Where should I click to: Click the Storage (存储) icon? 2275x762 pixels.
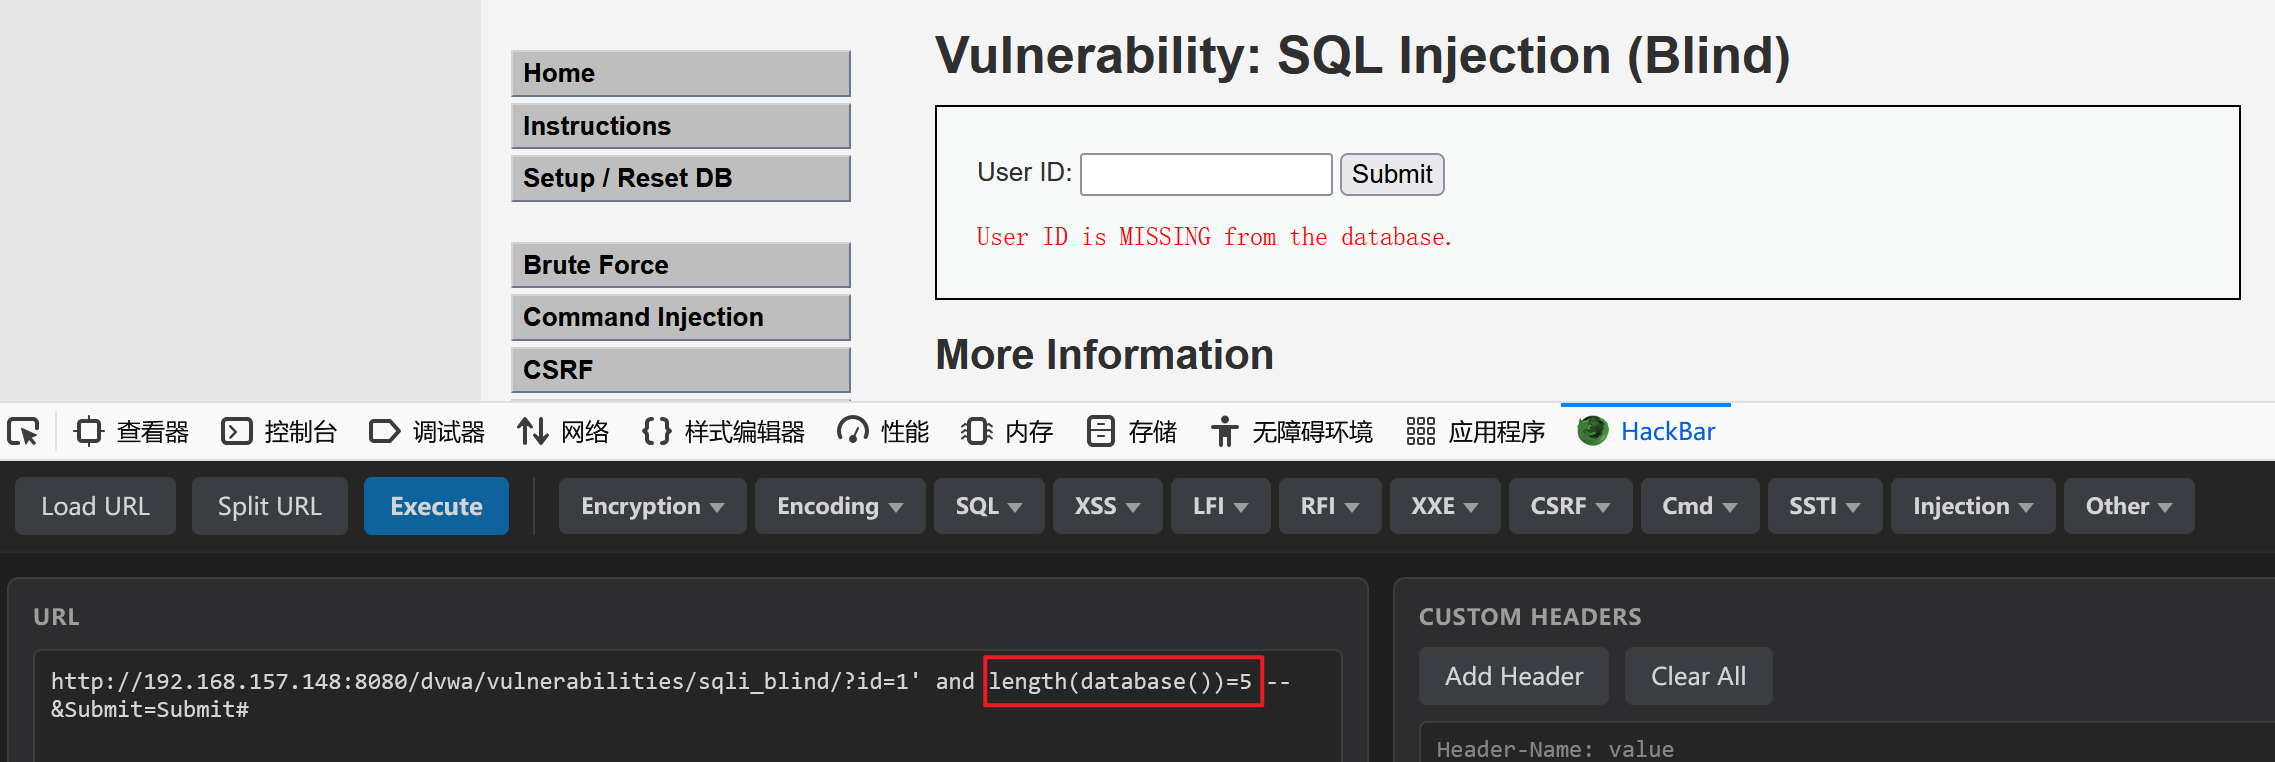(1101, 432)
